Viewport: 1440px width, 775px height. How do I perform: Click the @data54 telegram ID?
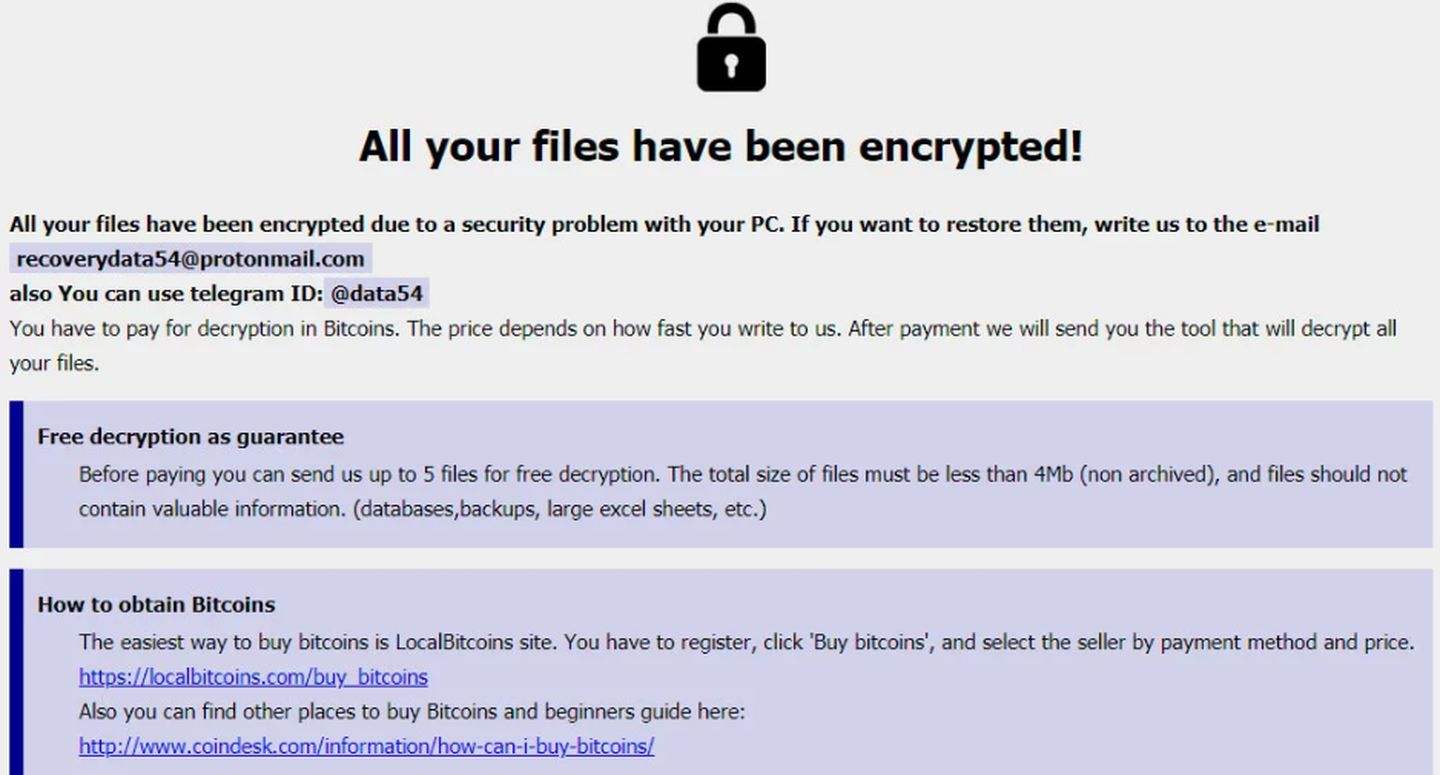coord(377,294)
